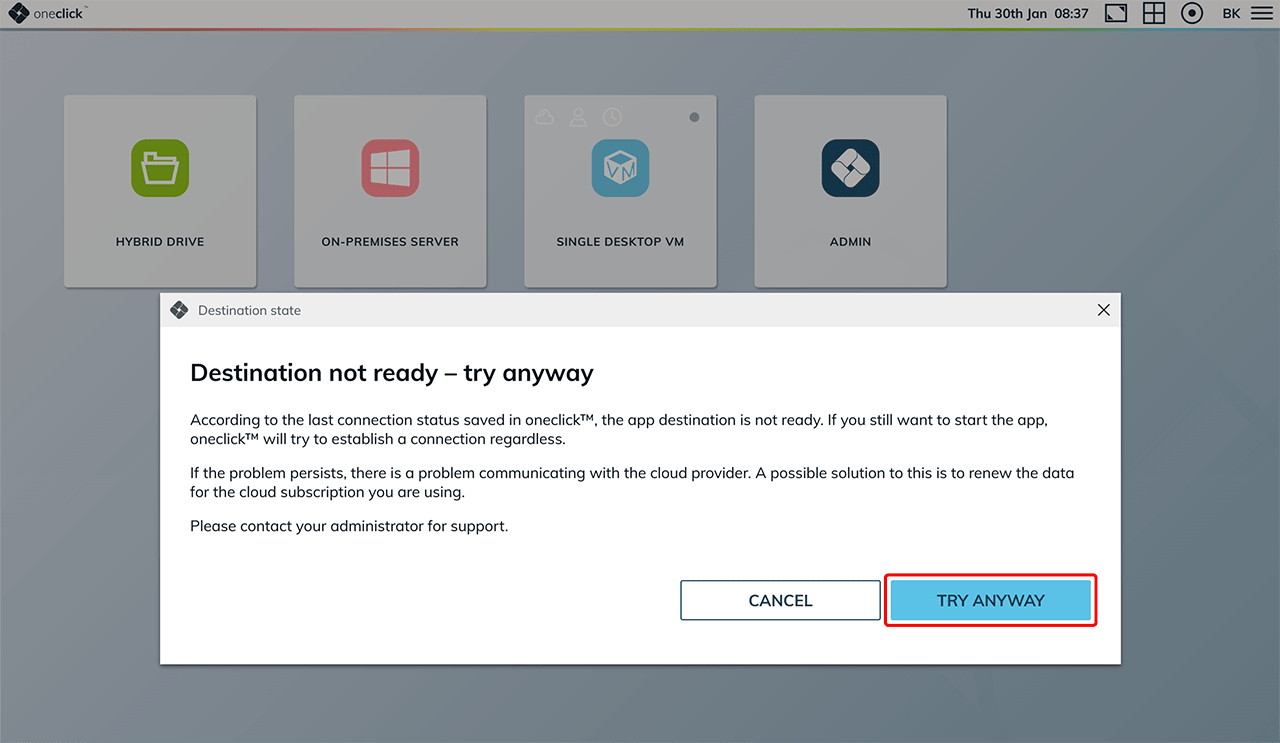Viewport: 1280px width, 743px height.
Task: Click the oneclick logo in header
Action: [45, 14]
